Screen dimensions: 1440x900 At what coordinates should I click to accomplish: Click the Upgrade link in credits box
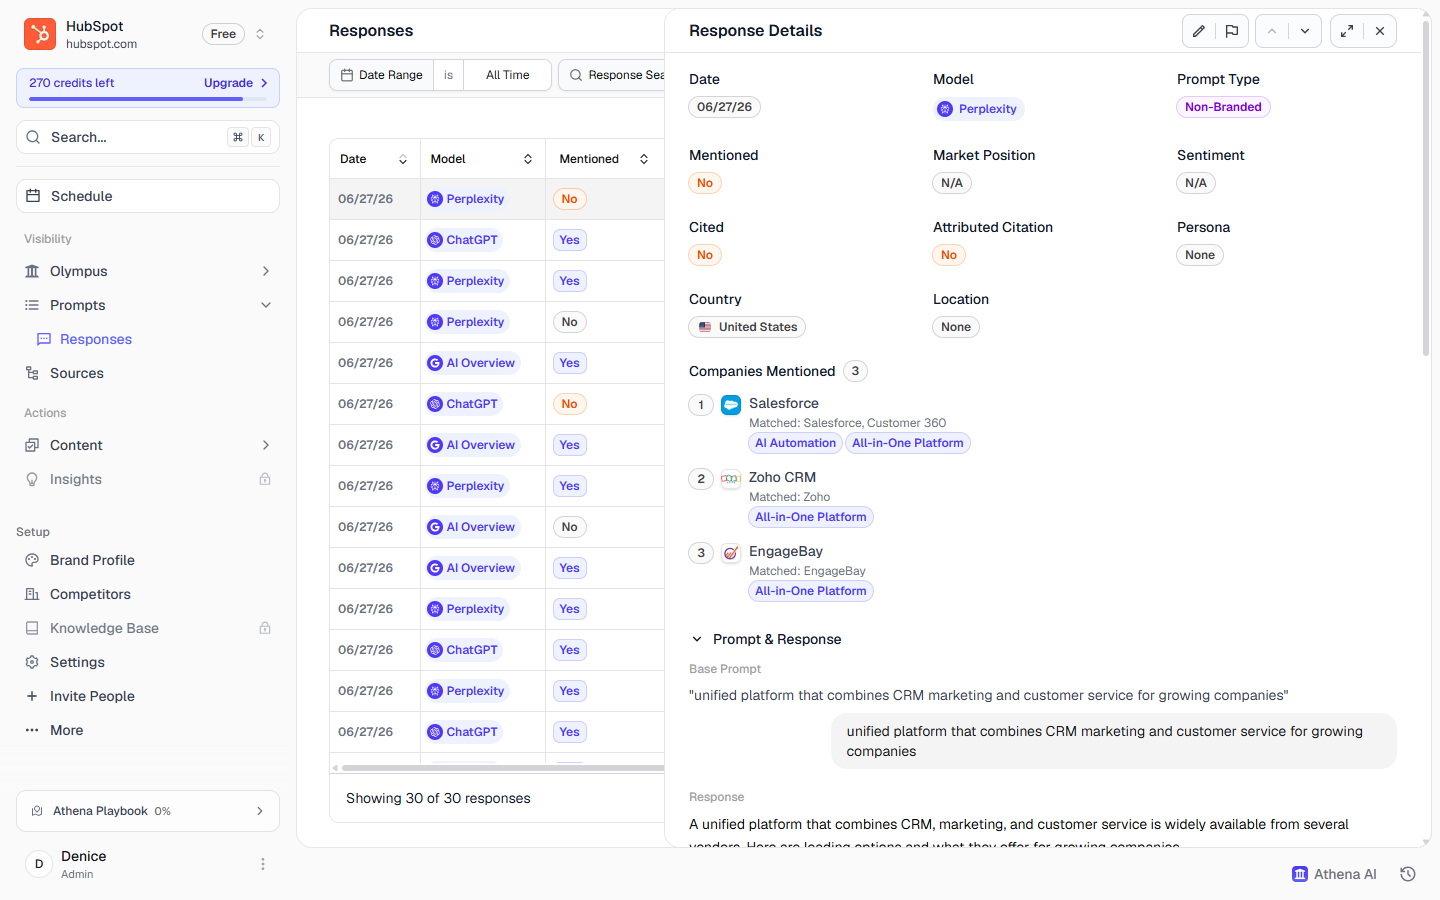tap(235, 83)
